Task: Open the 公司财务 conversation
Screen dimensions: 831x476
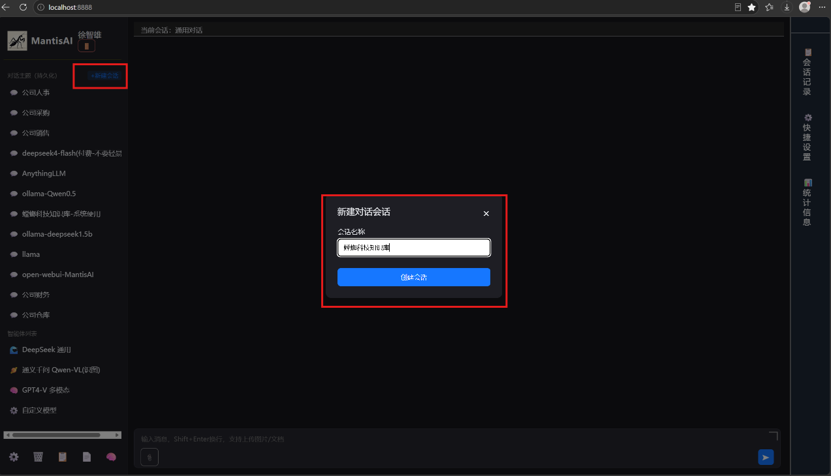Action: [36, 295]
